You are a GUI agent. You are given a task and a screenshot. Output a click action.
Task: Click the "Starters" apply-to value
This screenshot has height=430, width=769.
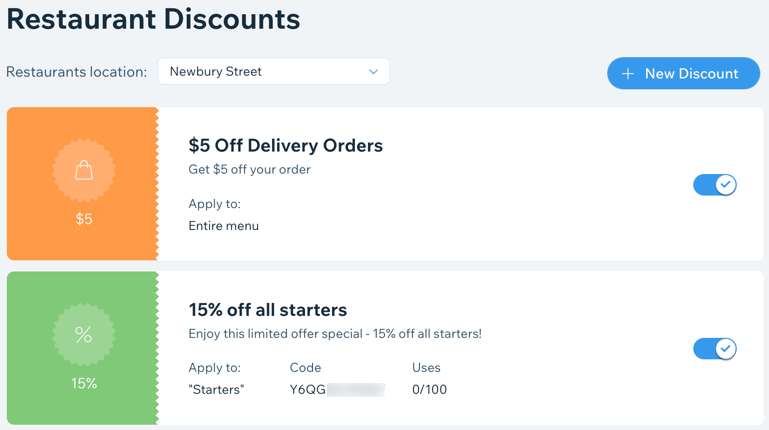tap(216, 390)
